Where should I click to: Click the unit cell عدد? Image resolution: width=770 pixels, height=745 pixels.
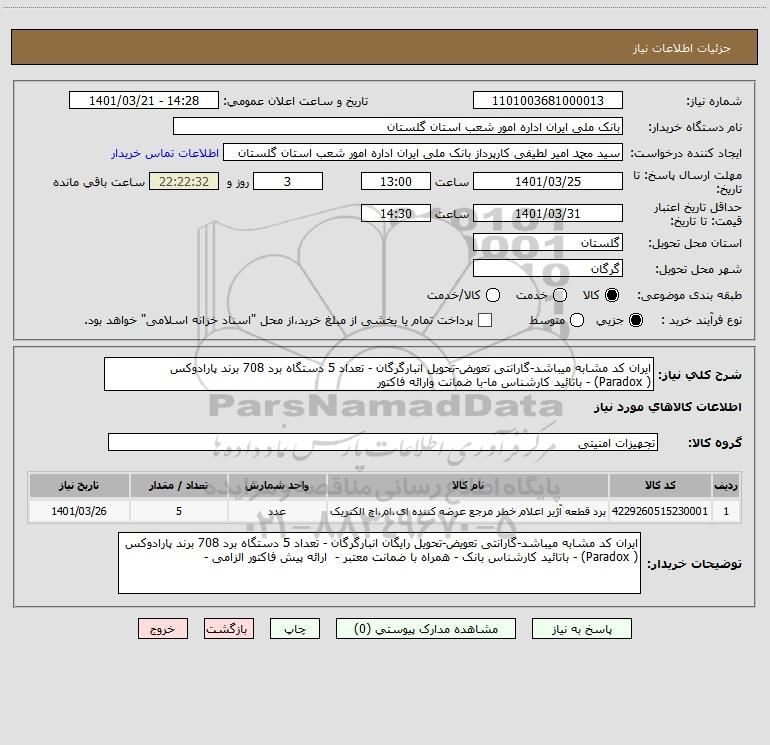coord(277,511)
